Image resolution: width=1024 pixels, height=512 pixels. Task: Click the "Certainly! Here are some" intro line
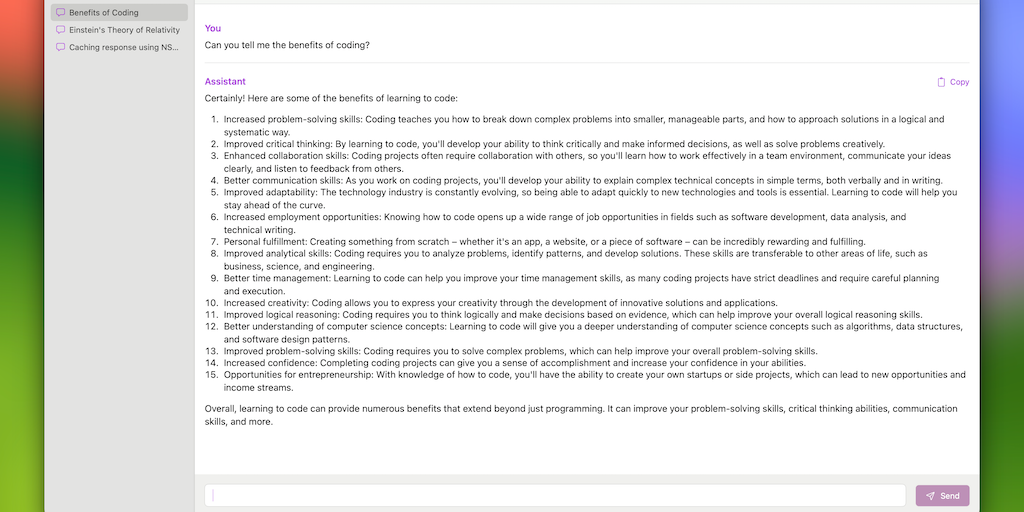[x=331, y=98]
